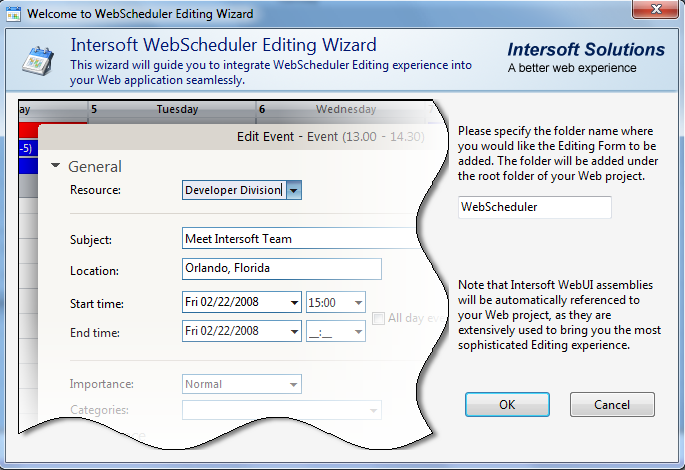Click the red event block in calendar
This screenshot has width=685, height=470.
tap(27, 131)
